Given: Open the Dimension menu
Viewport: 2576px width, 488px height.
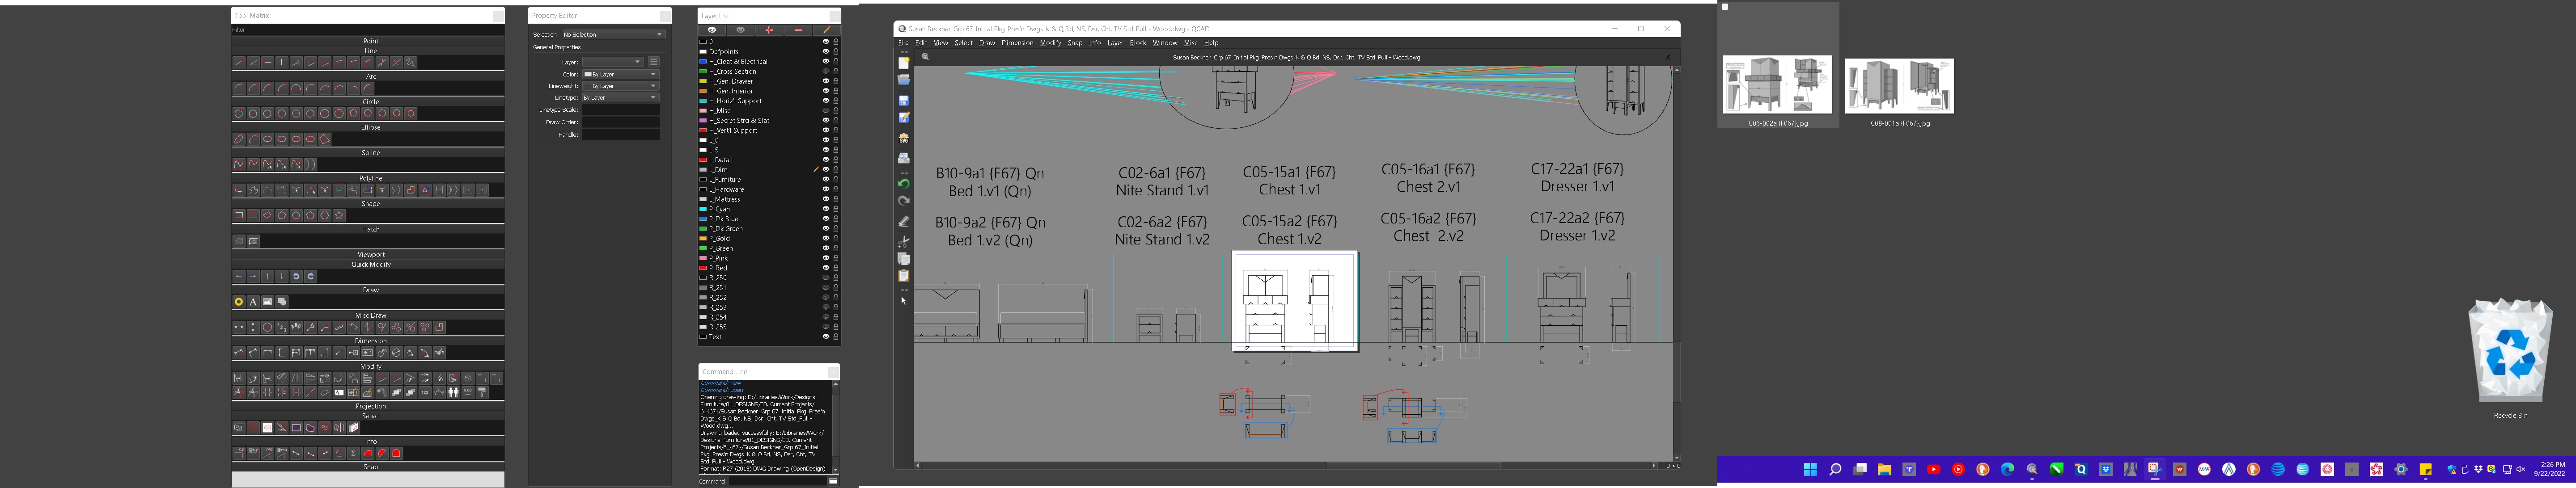Looking at the screenshot, I should pyautogui.click(x=1017, y=43).
